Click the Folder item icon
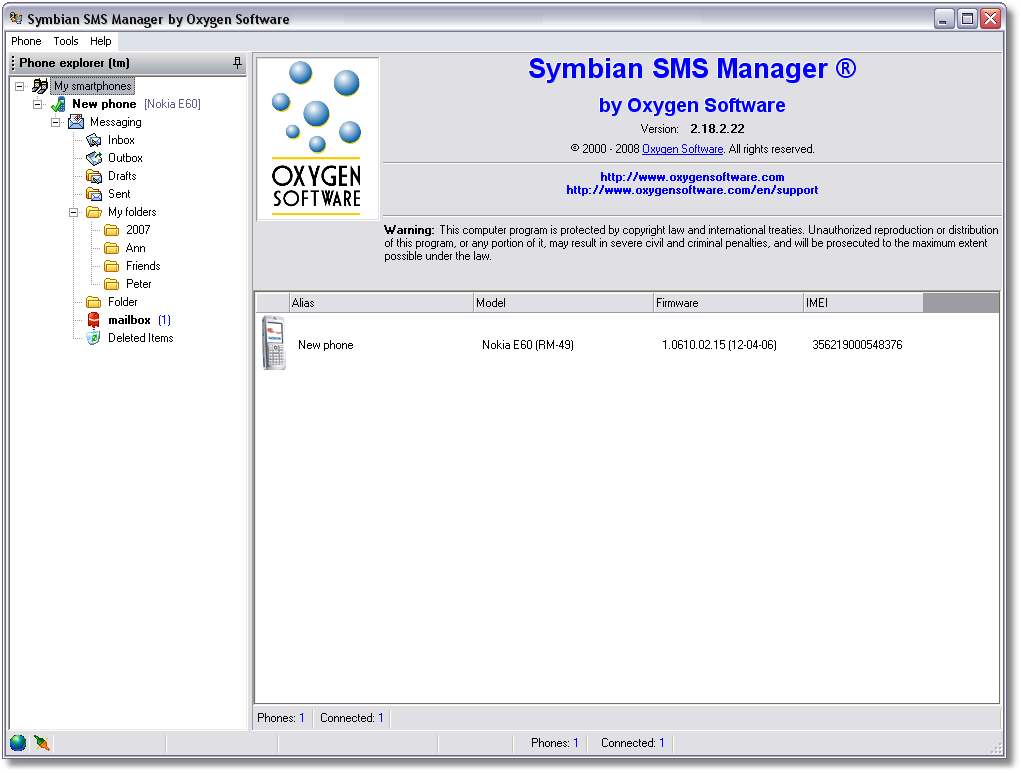Screen dimensions: 1021x773 click(x=94, y=302)
